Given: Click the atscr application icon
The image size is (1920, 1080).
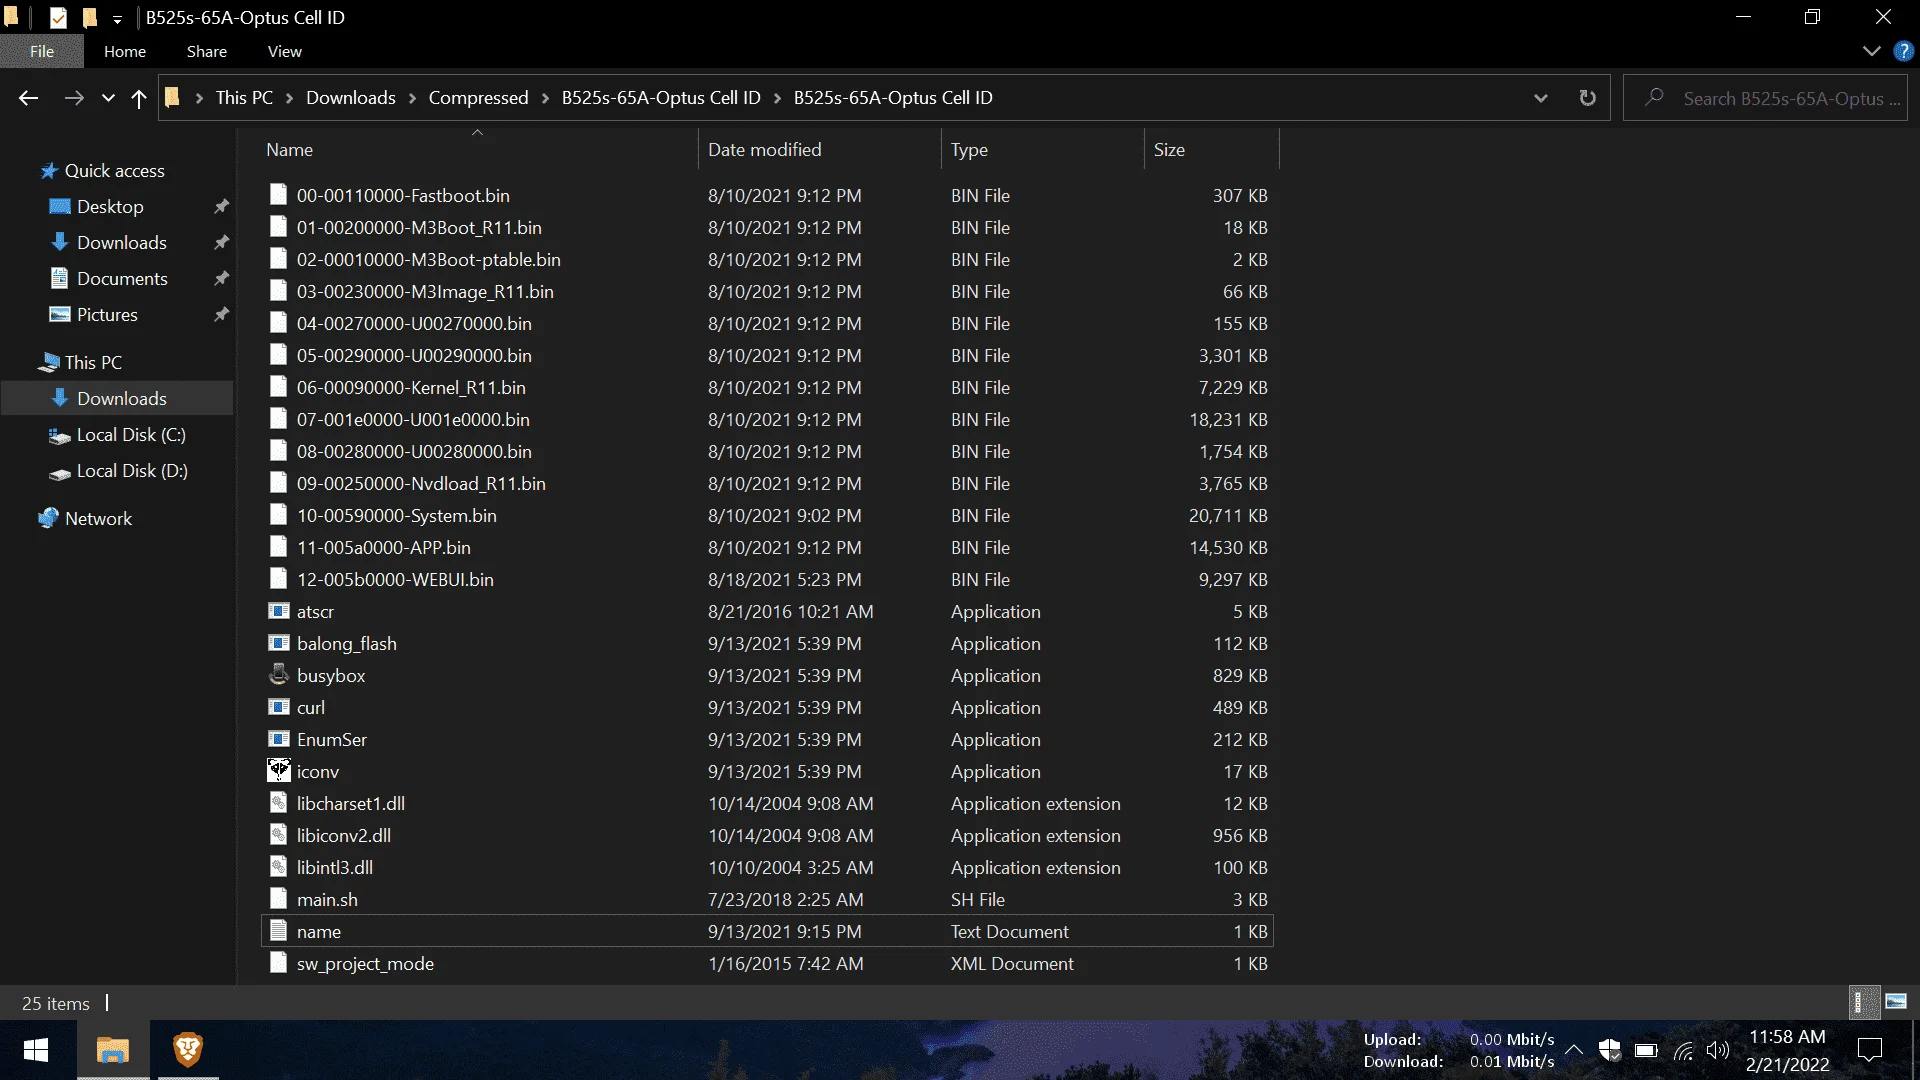Looking at the screenshot, I should click(279, 611).
